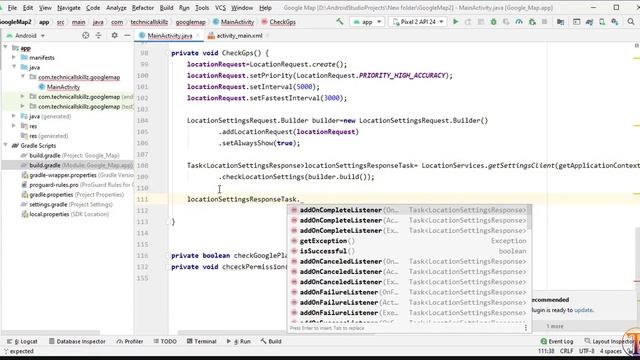Viewport: 640px width, 360px height.
Task: Collapse the Gradle Scripts node arrow
Action: pyautogui.click(x=5, y=146)
